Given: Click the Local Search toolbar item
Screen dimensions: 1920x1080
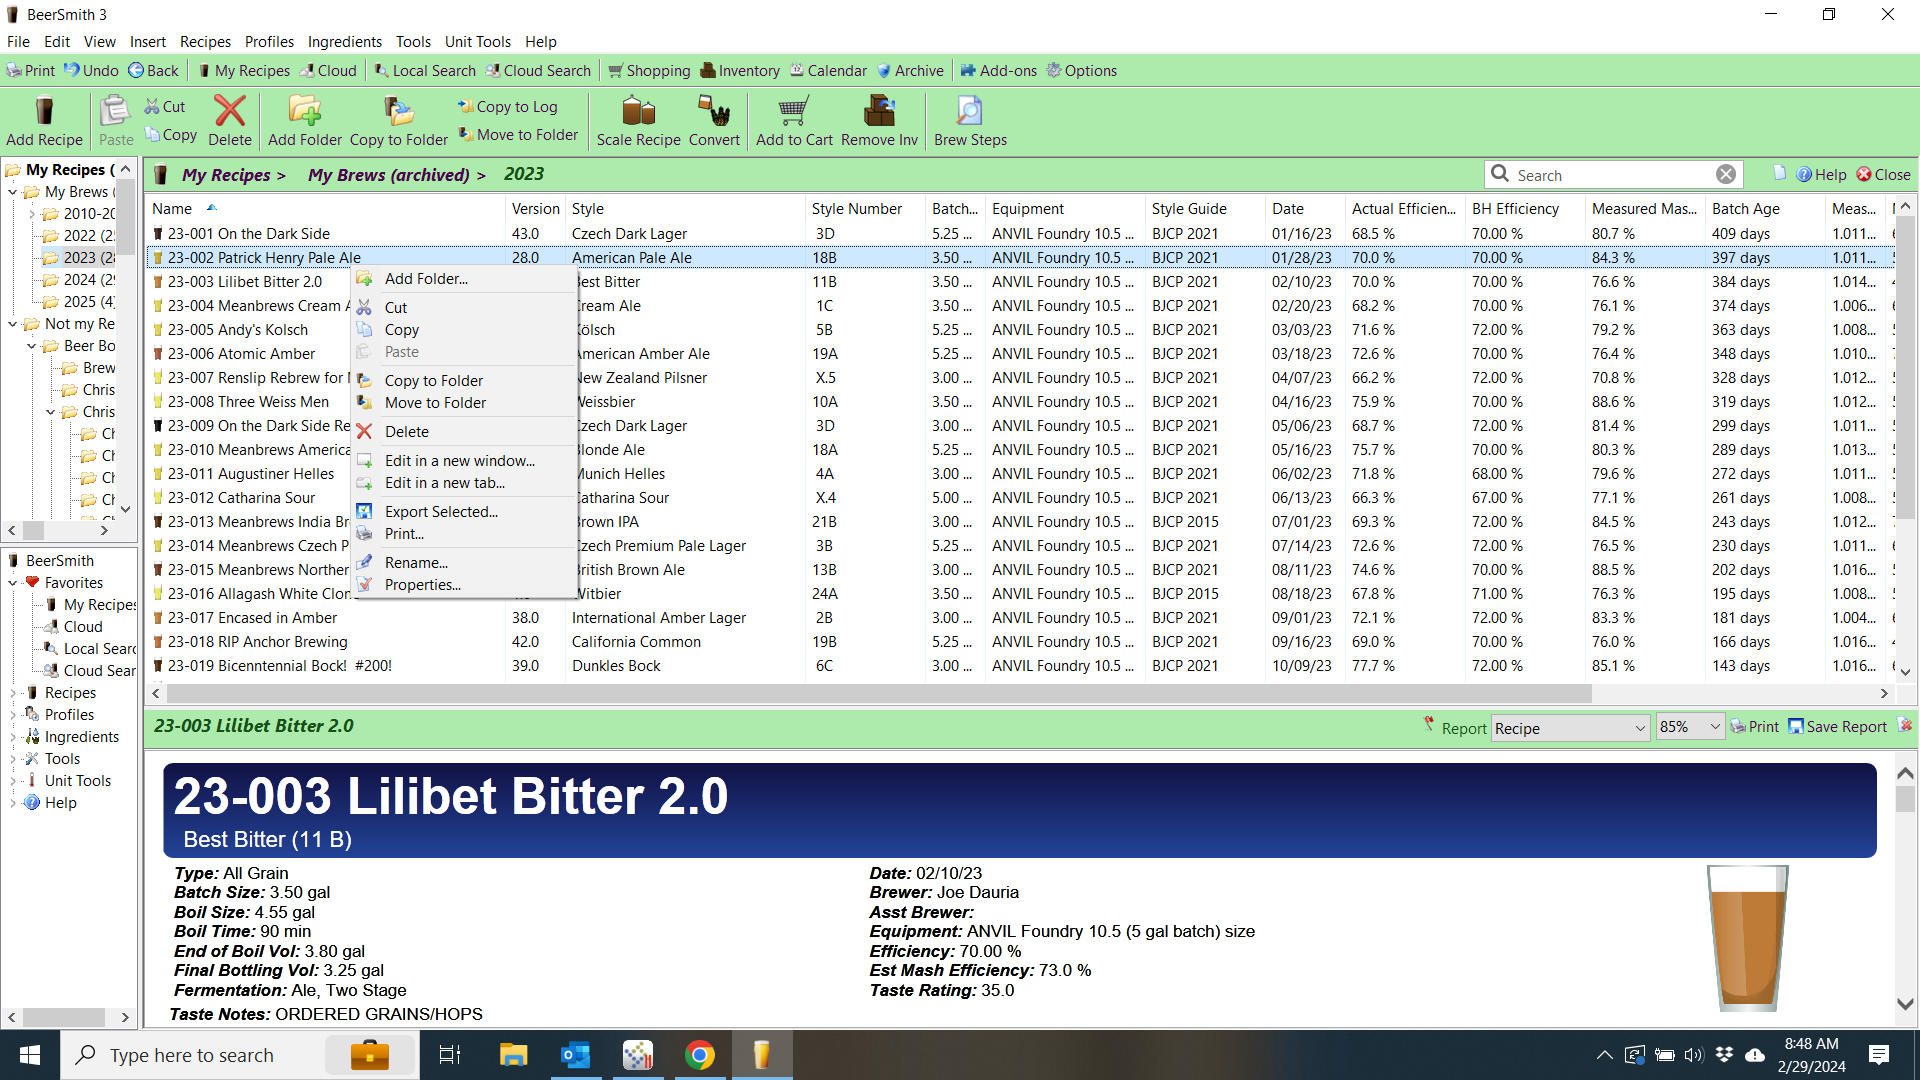Looking at the screenshot, I should (x=425, y=71).
